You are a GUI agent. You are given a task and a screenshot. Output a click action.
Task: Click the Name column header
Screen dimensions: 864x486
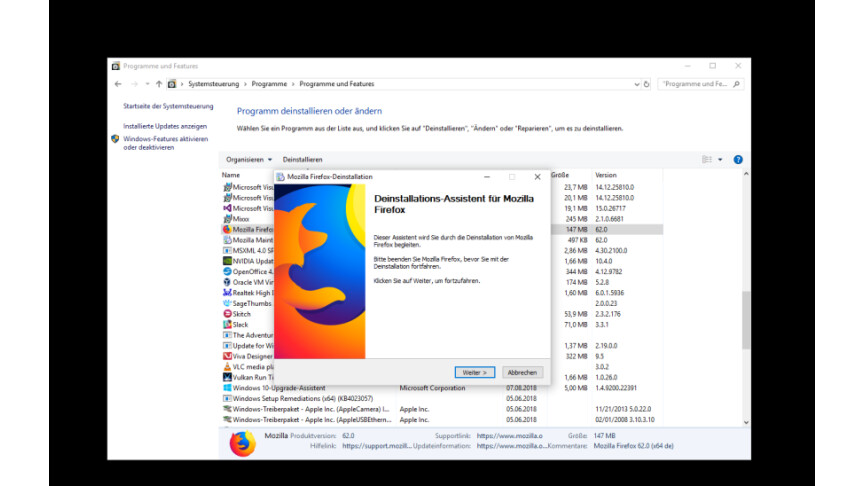pos(231,175)
